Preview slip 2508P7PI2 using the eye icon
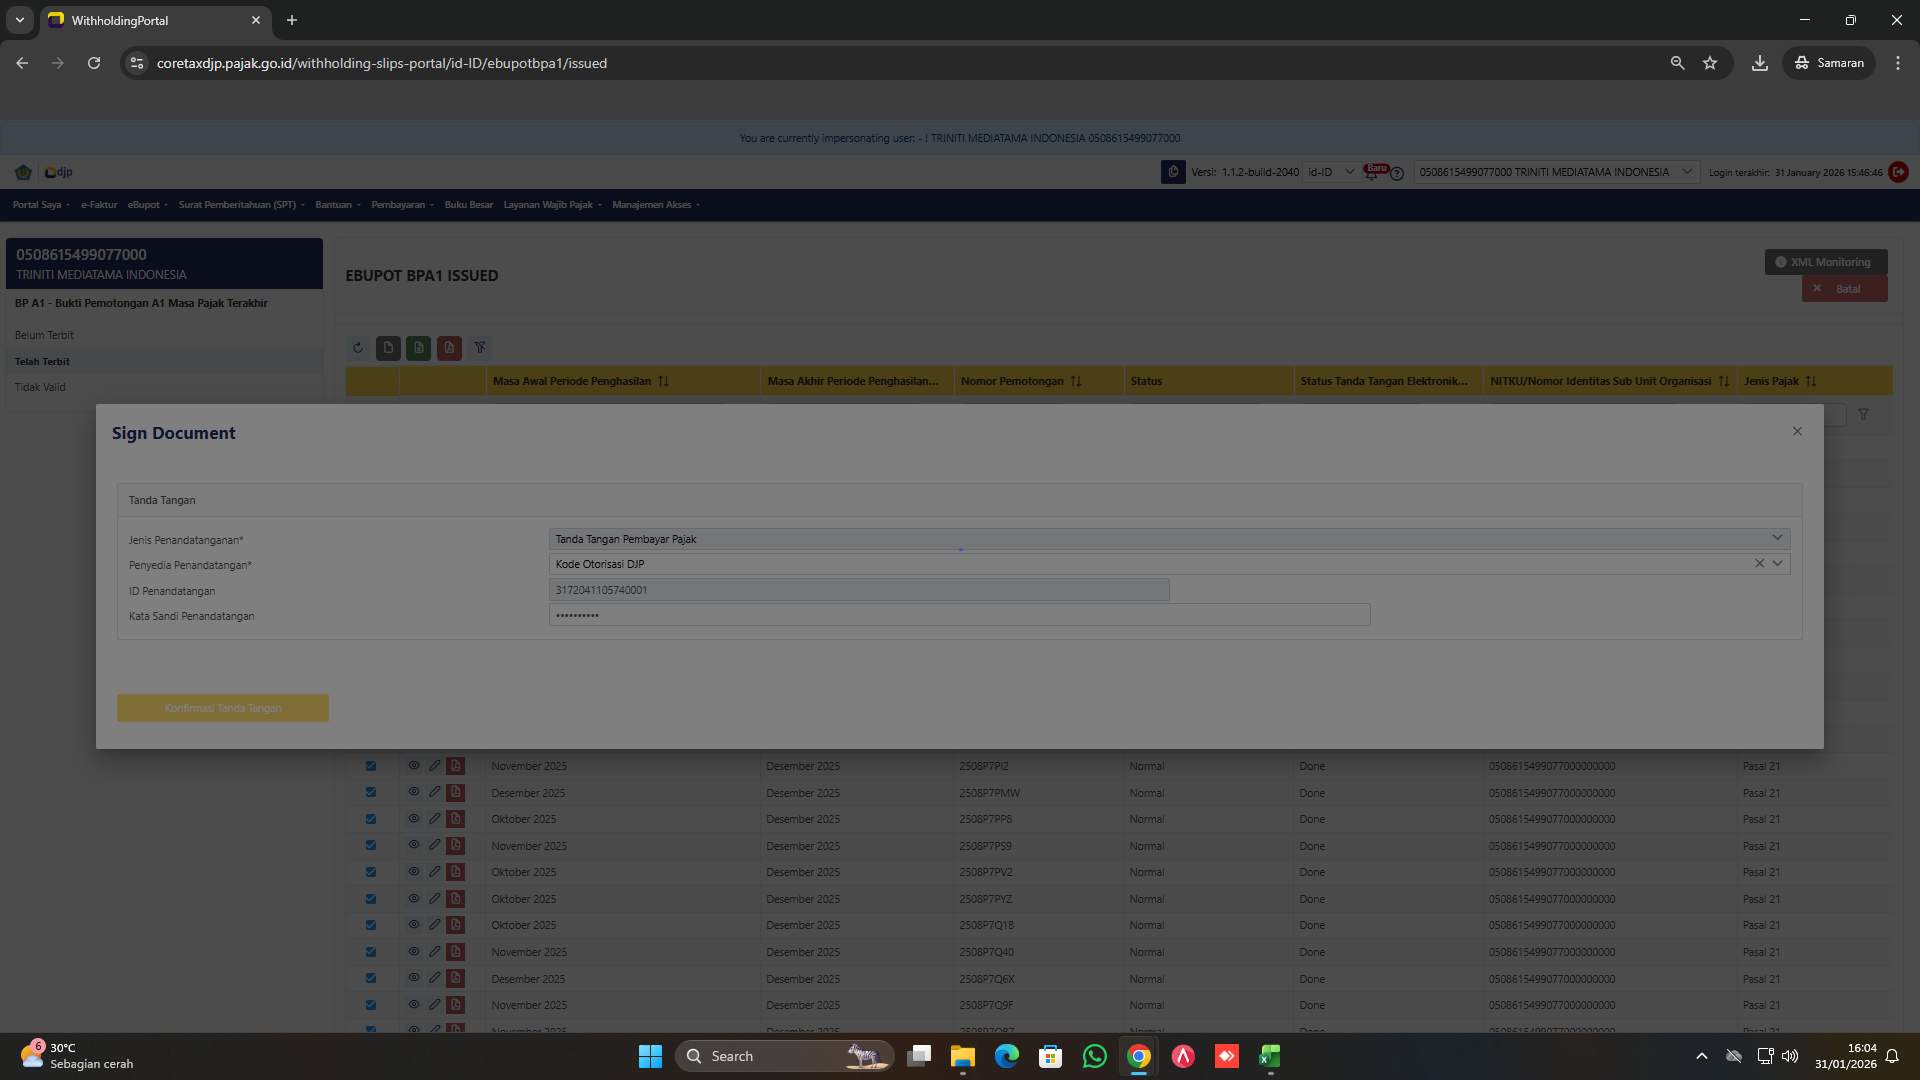The height and width of the screenshot is (1080, 1920). pos(413,766)
